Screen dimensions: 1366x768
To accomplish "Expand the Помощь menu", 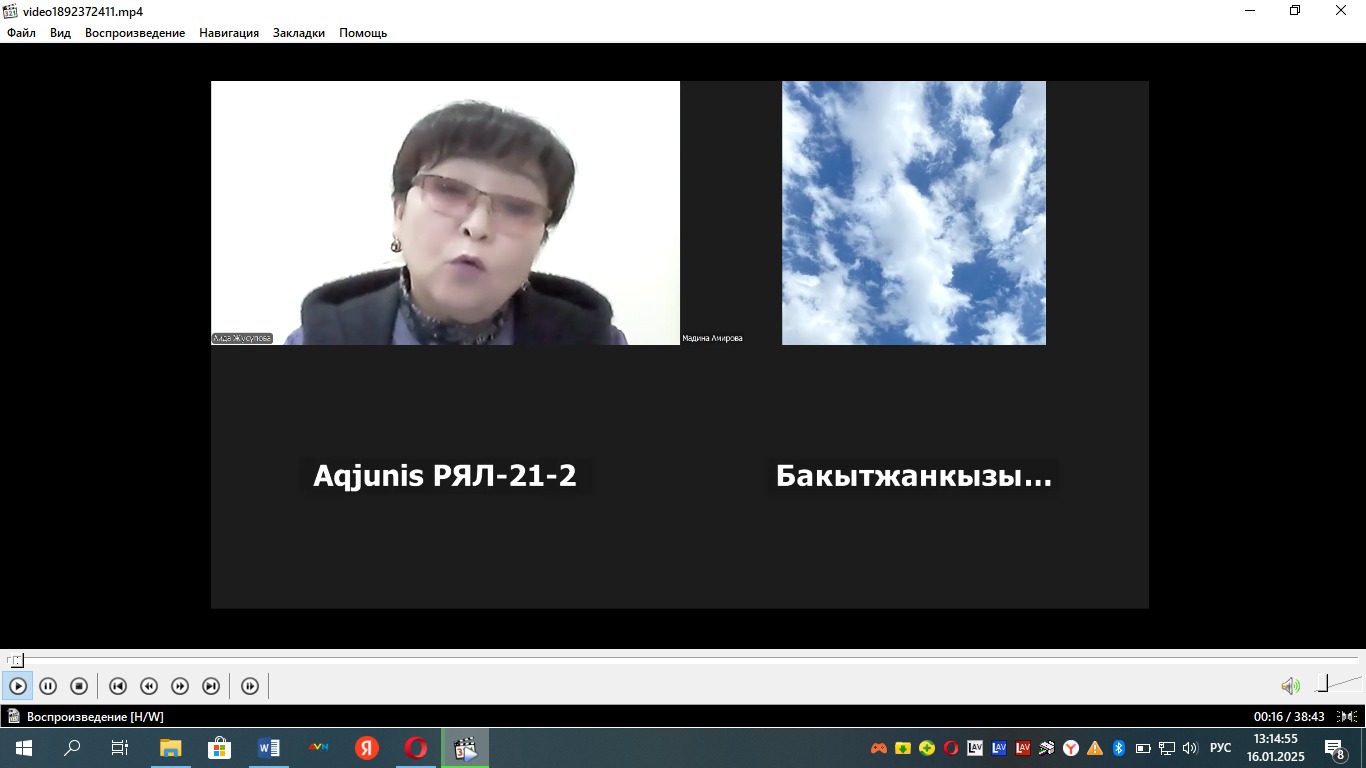I will (x=363, y=33).
